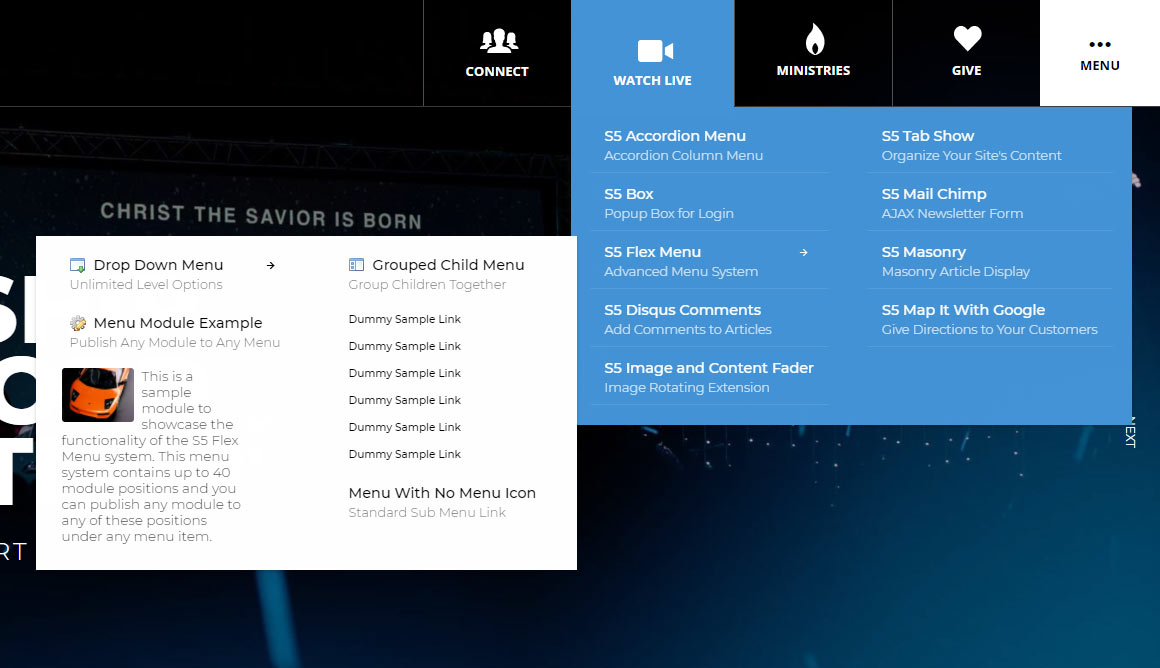Click the orange car thumbnail
1160x668 pixels.
(97, 394)
